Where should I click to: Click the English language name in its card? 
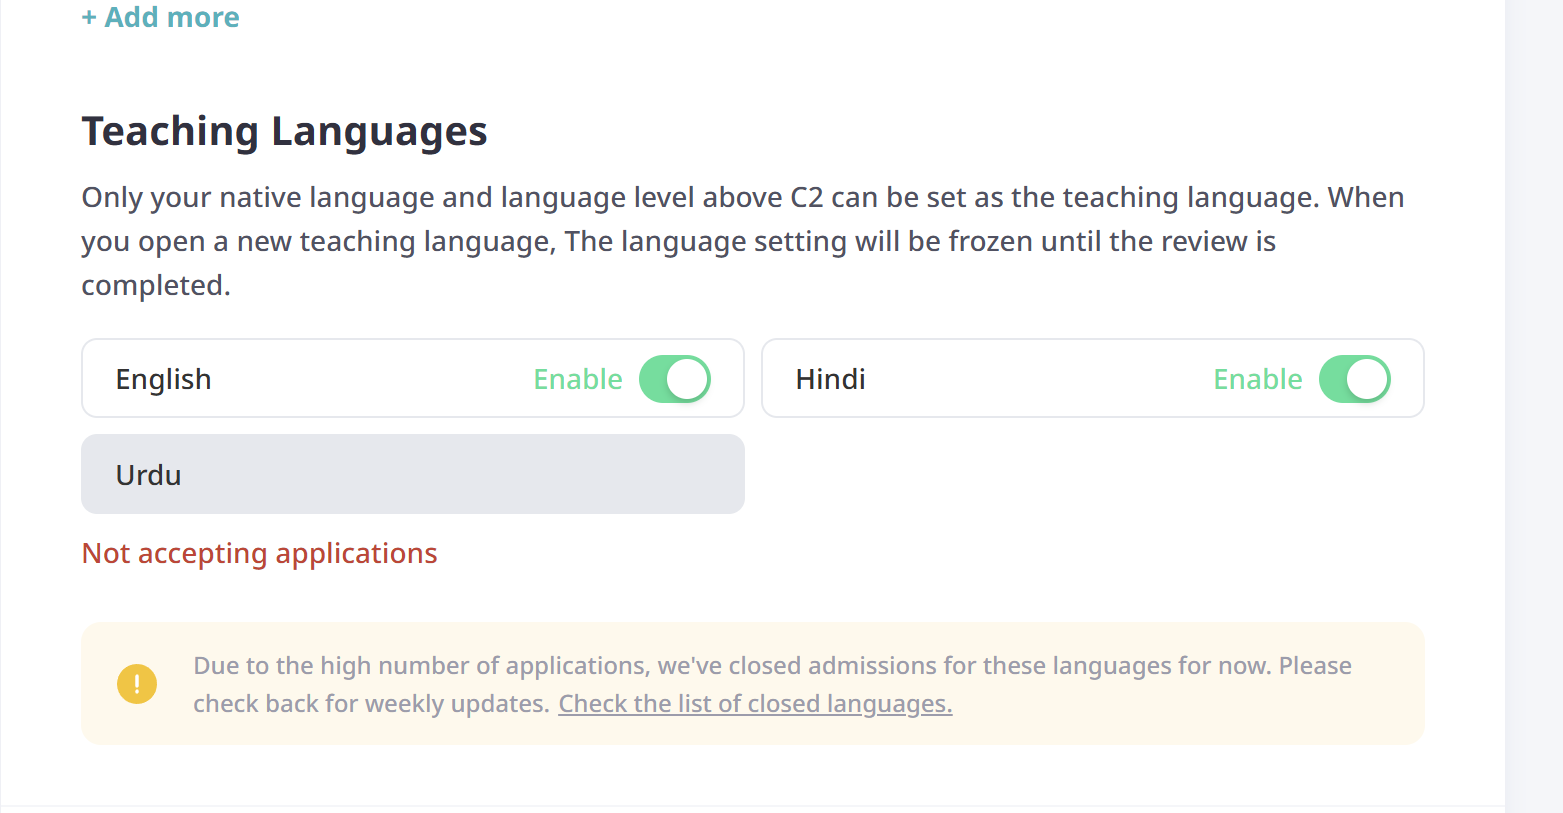163,379
